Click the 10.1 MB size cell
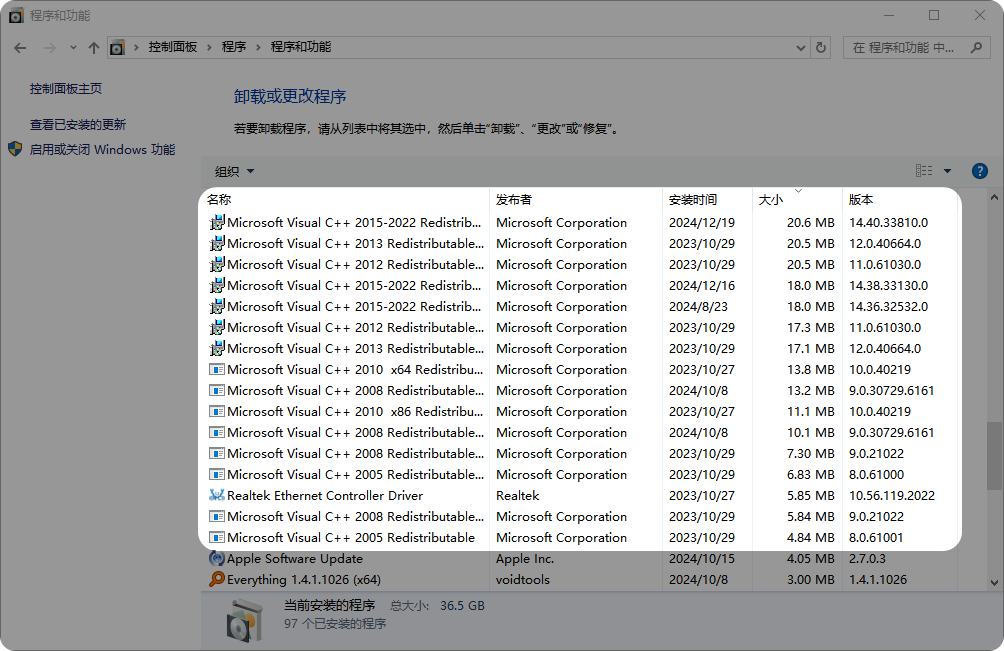This screenshot has width=1004, height=651. (x=811, y=433)
